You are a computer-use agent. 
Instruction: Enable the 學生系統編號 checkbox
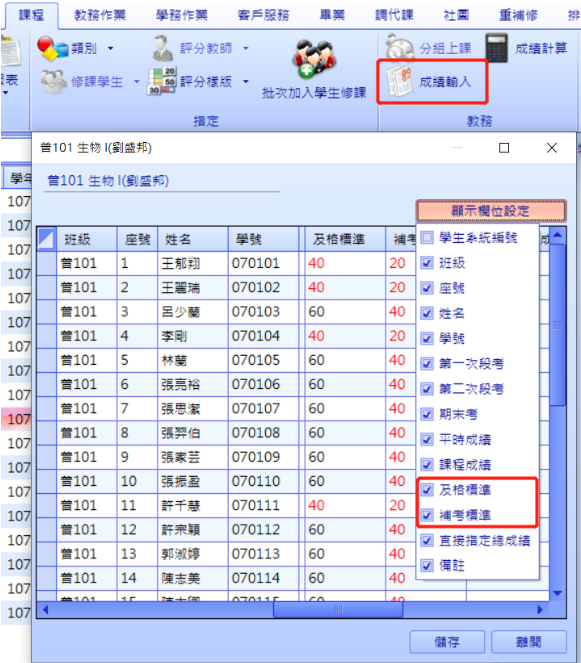click(x=427, y=238)
